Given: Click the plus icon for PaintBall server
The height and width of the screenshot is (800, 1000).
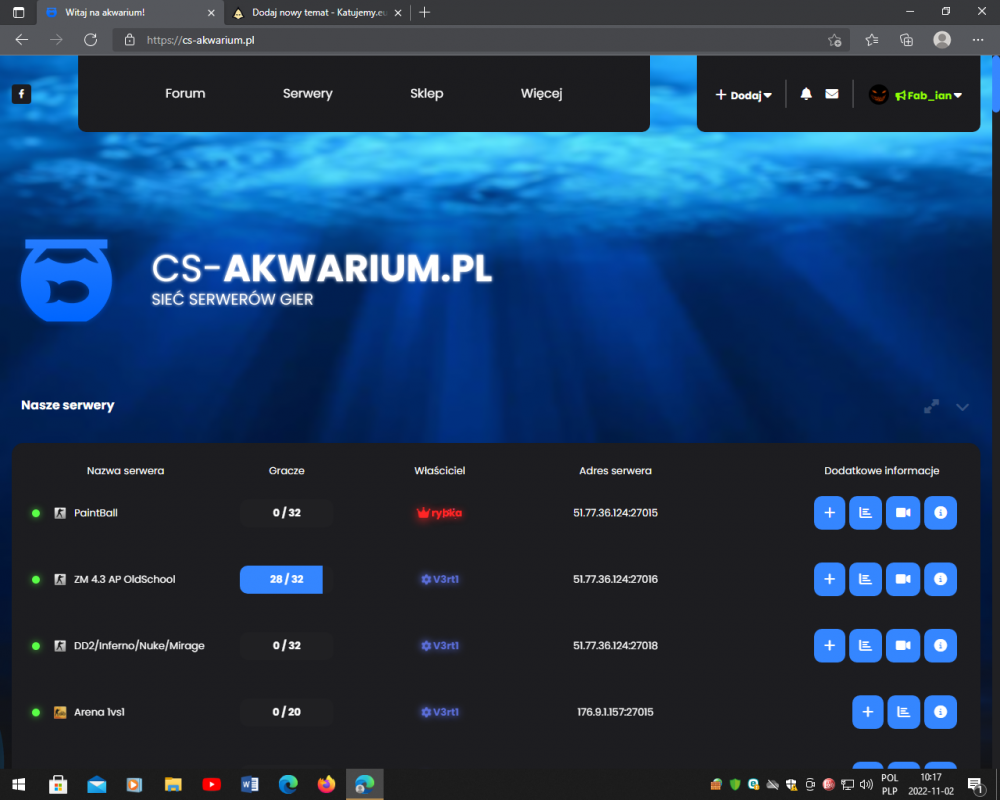Looking at the screenshot, I should pos(829,513).
